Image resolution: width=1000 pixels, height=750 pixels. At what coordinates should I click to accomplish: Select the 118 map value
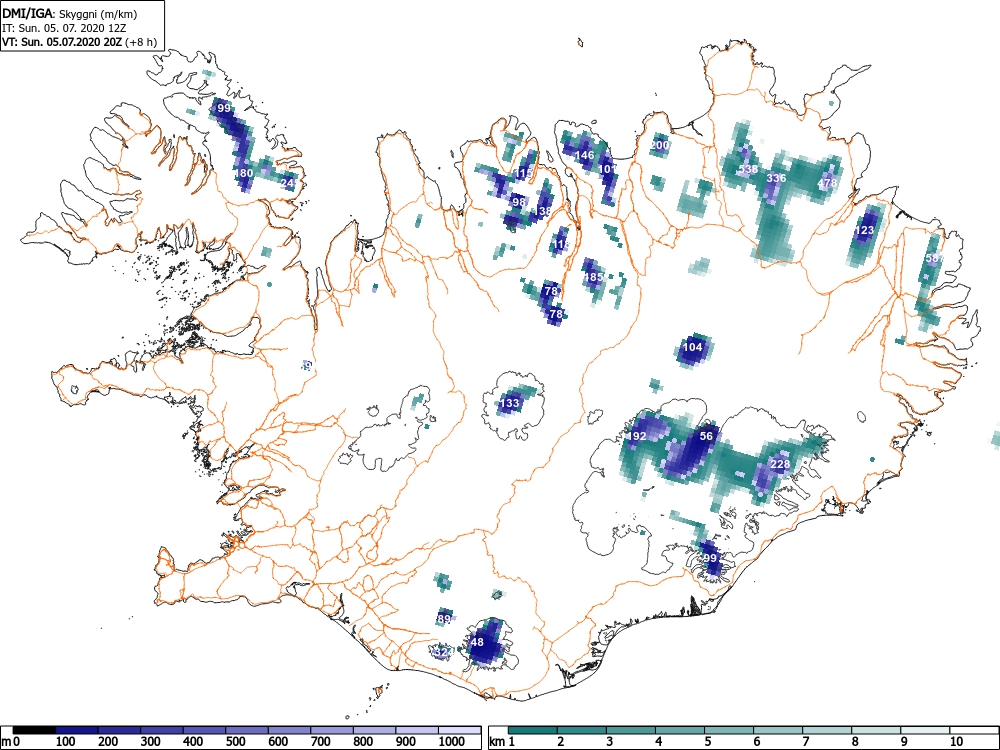561,244
